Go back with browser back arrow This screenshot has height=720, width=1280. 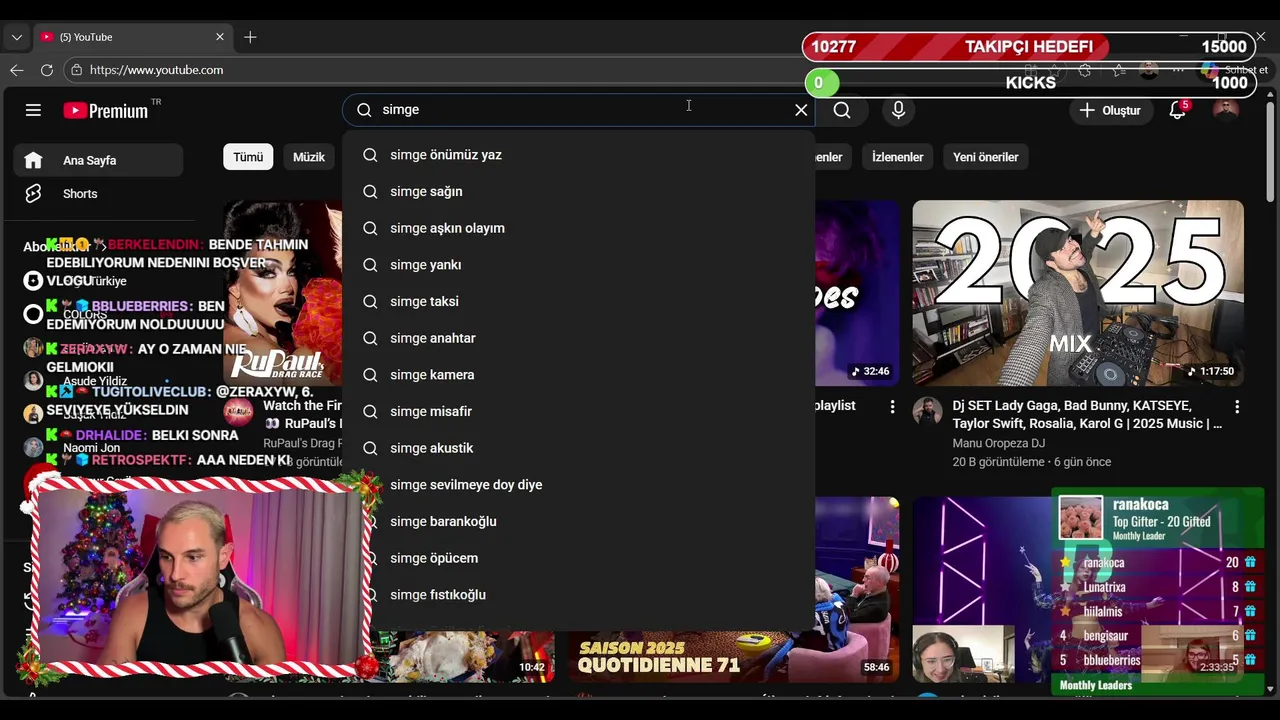pyautogui.click(x=17, y=70)
